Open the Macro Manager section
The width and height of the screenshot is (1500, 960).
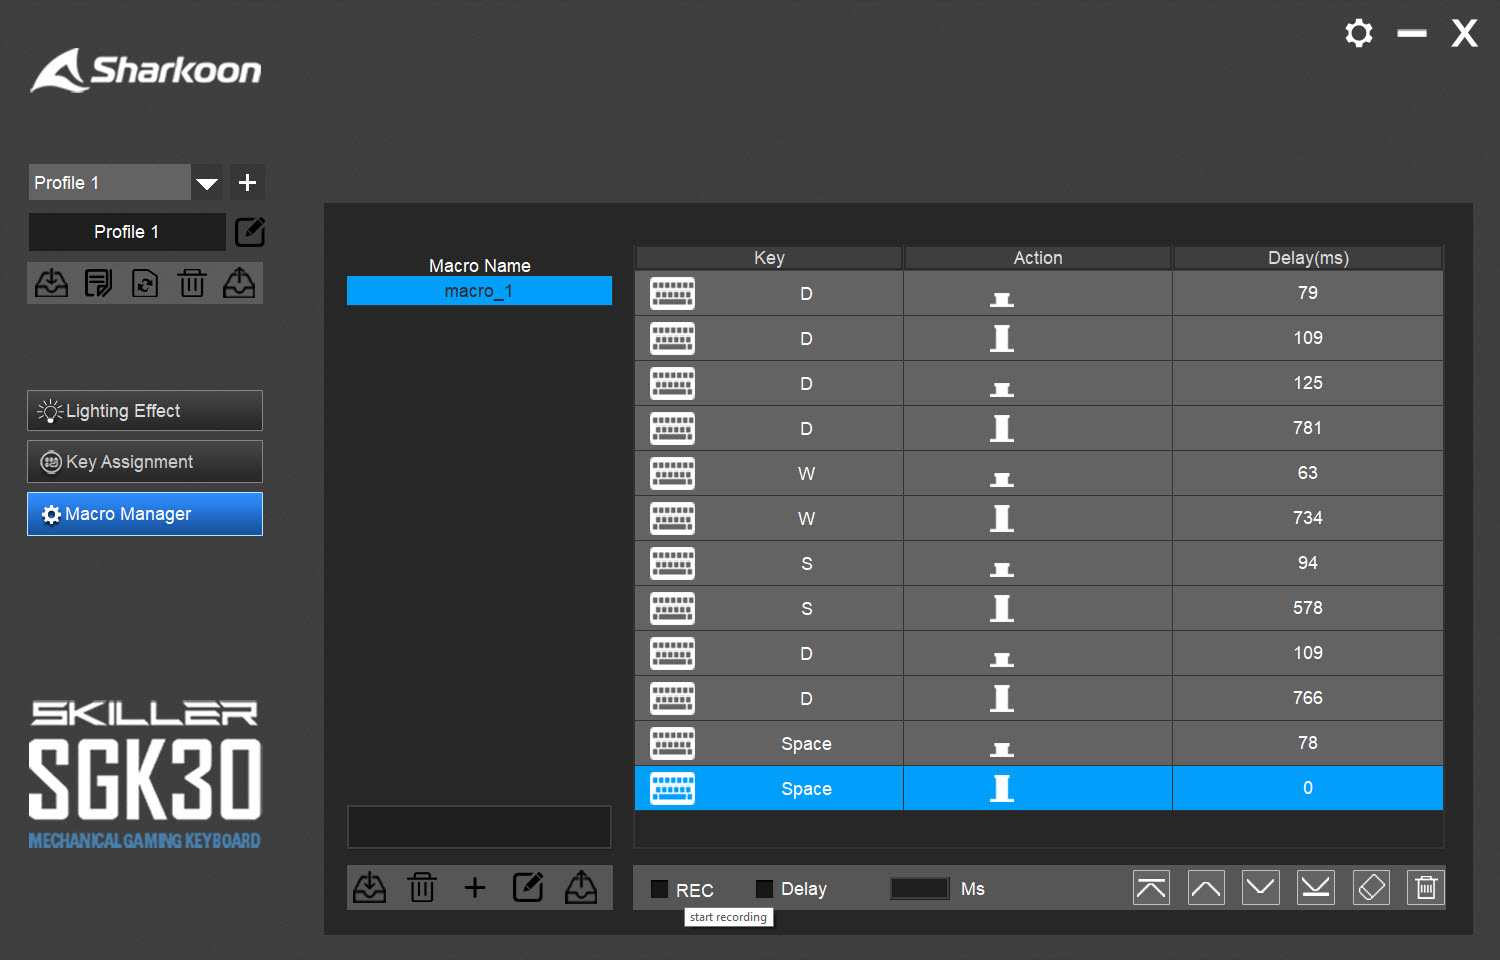click(145, 514)
